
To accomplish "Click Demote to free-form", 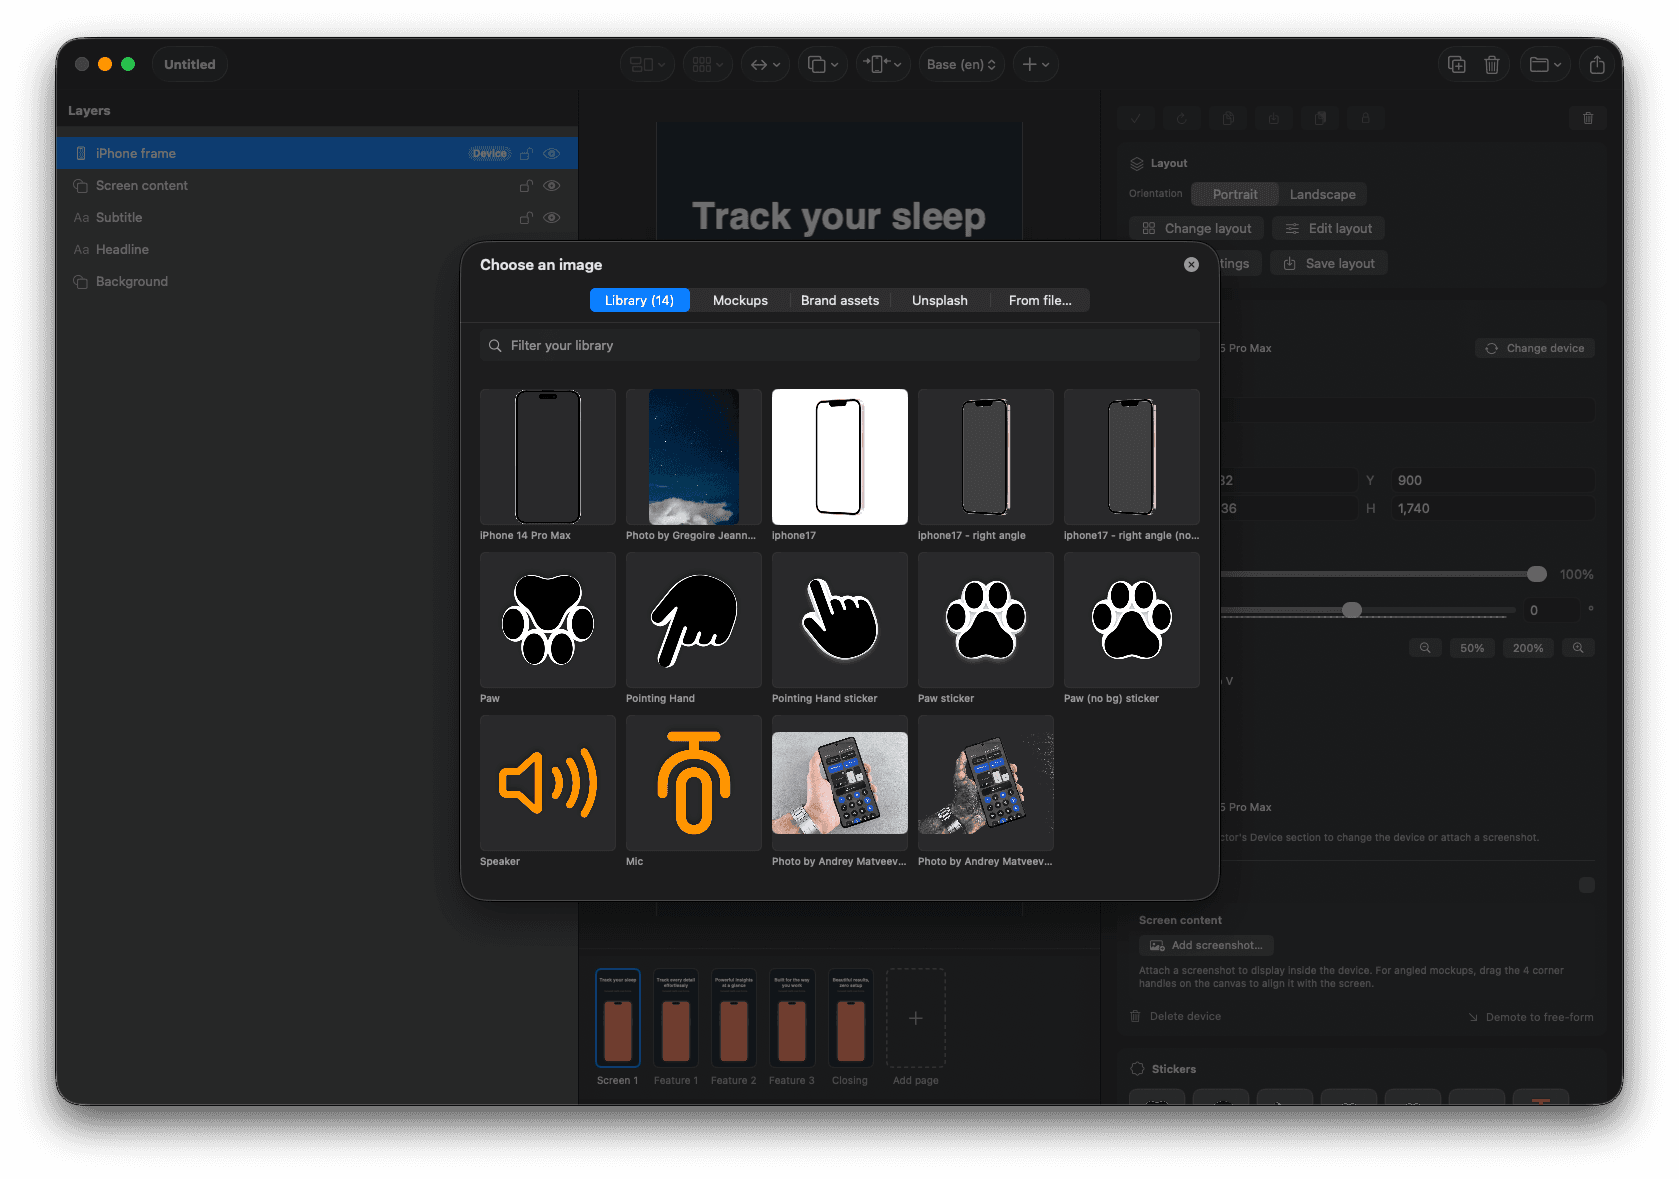I will point(1530,1017).
